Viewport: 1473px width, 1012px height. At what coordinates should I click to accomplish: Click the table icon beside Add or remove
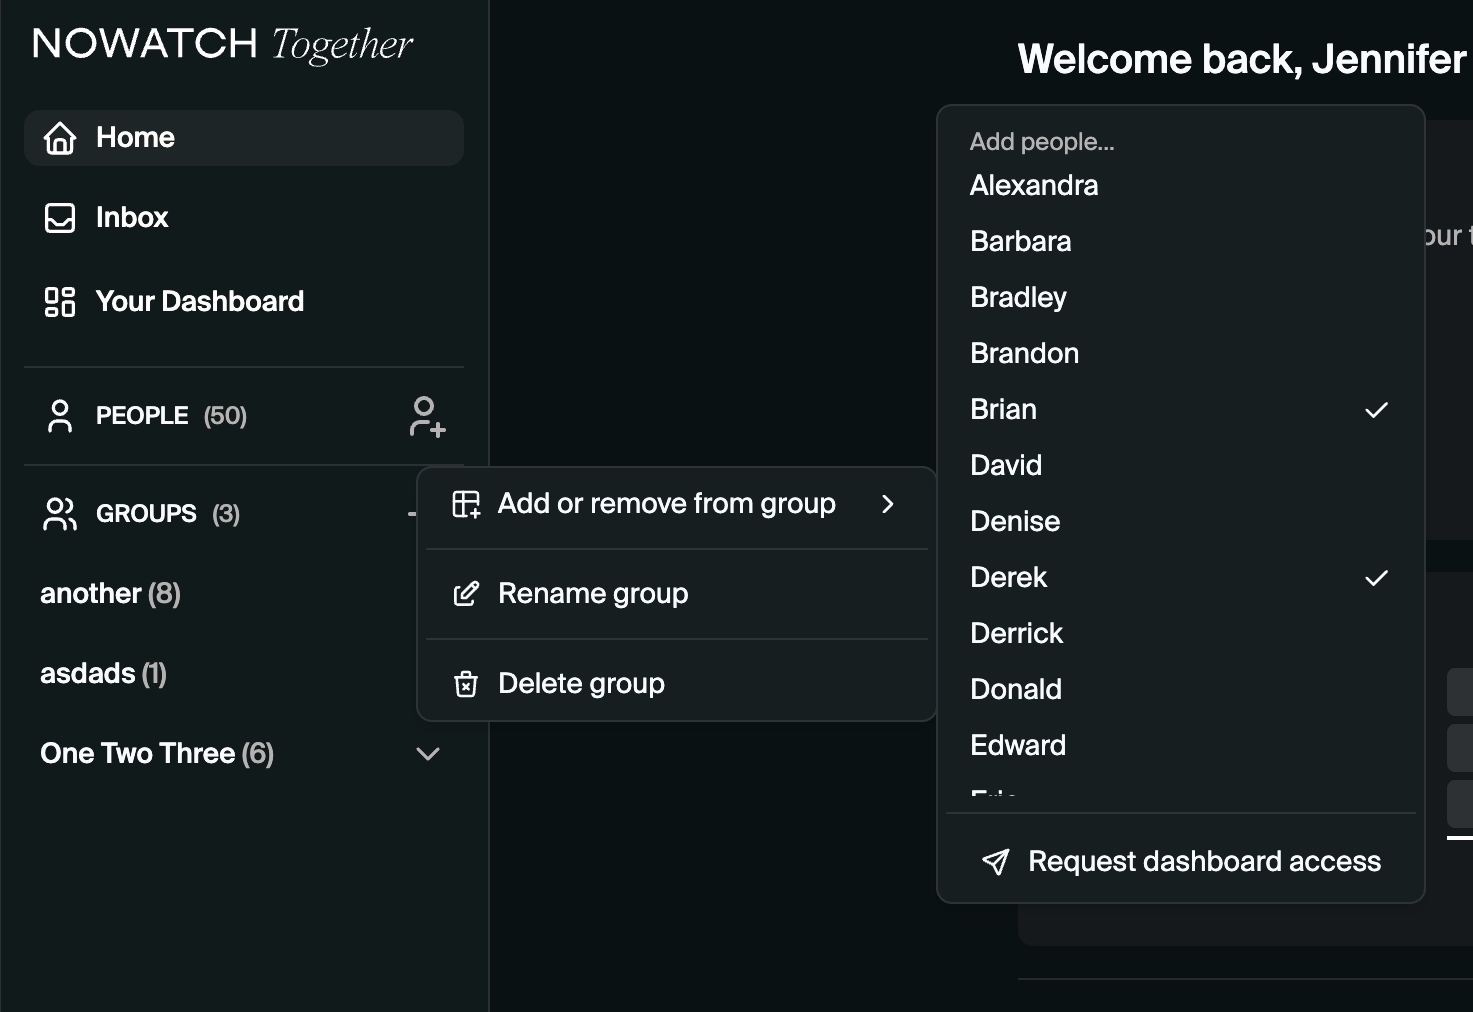coord(466,504)
